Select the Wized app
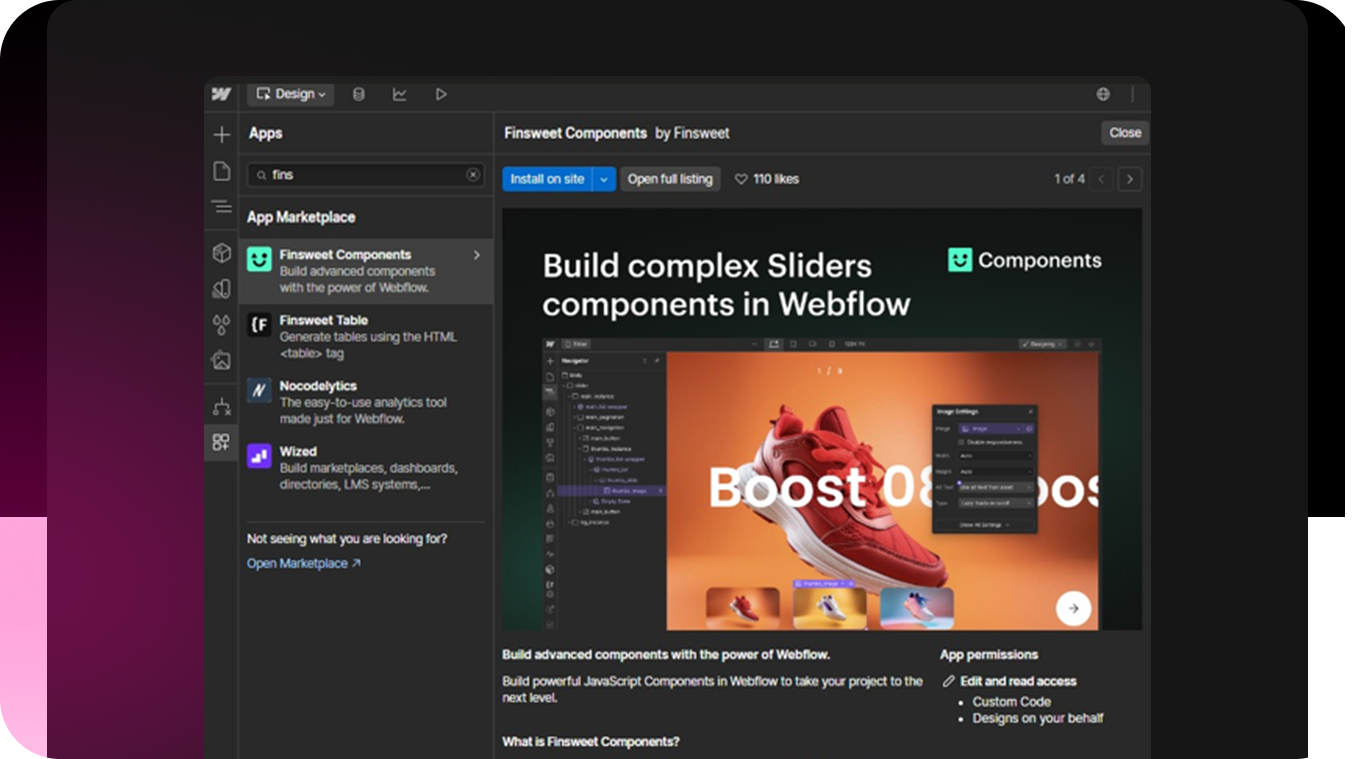Image resolution: width=1355 pixels, height=759 pixels. point(366,467)
